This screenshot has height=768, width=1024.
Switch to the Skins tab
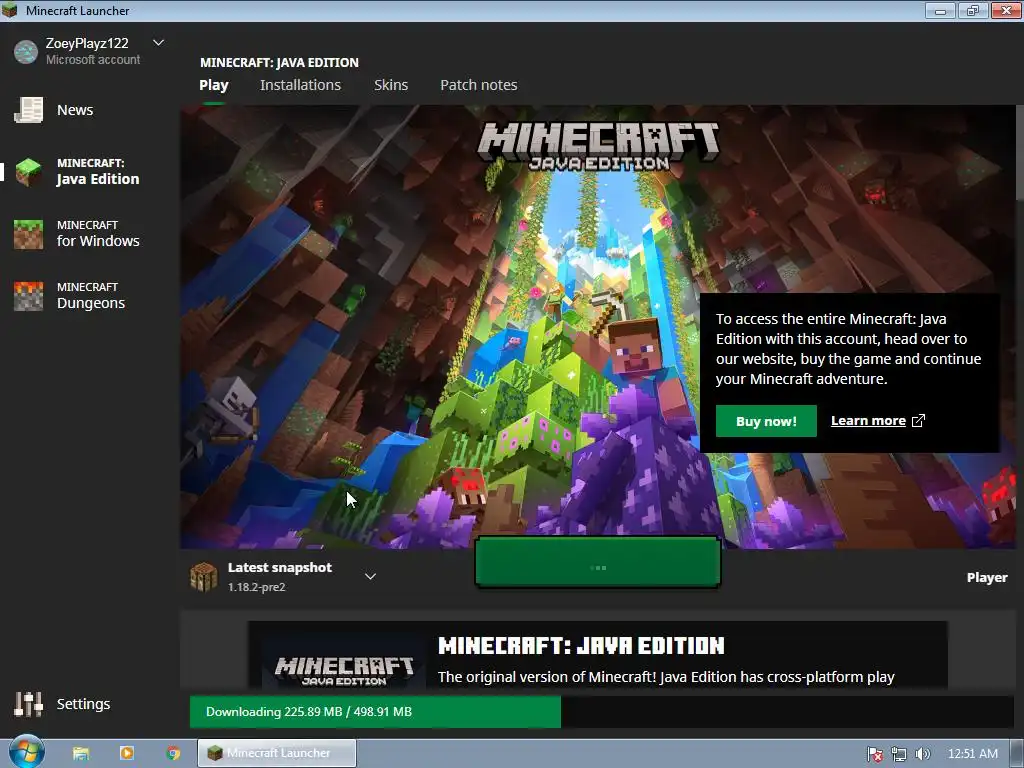(391, 85)
